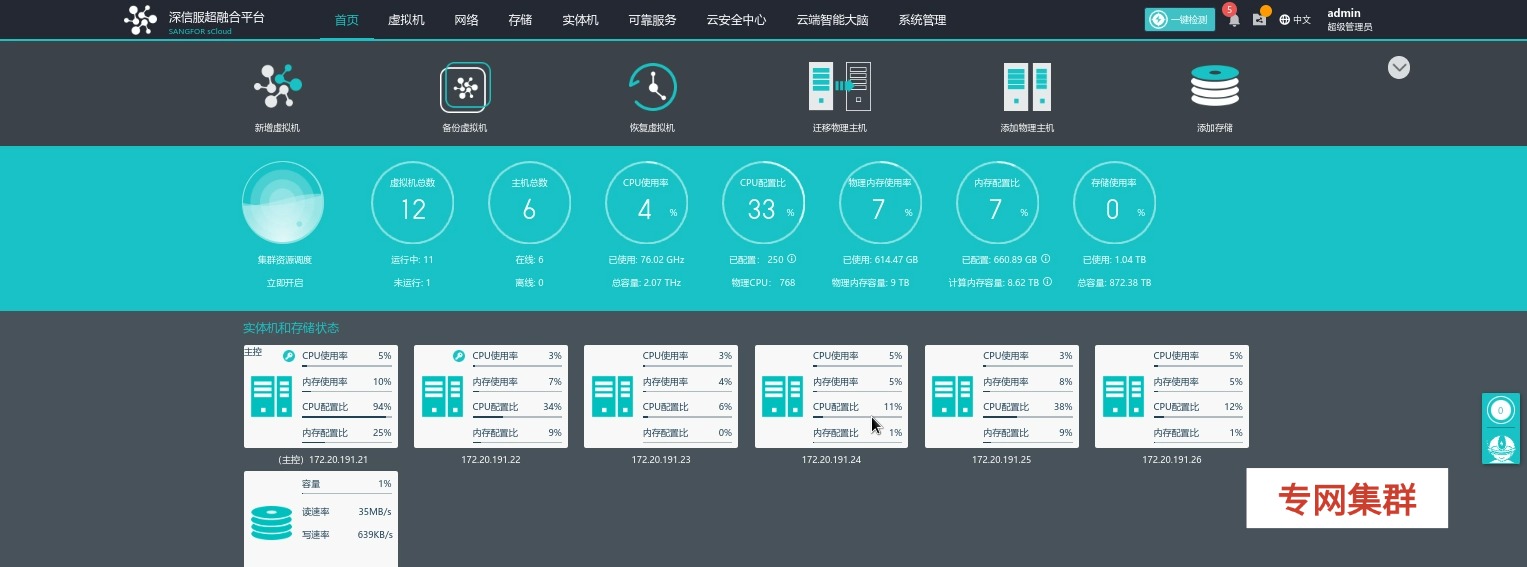Click the 添加物理主机 server icon
Image resolution: width=1527 pixels, height=567 pixels.
(1027, 87)
